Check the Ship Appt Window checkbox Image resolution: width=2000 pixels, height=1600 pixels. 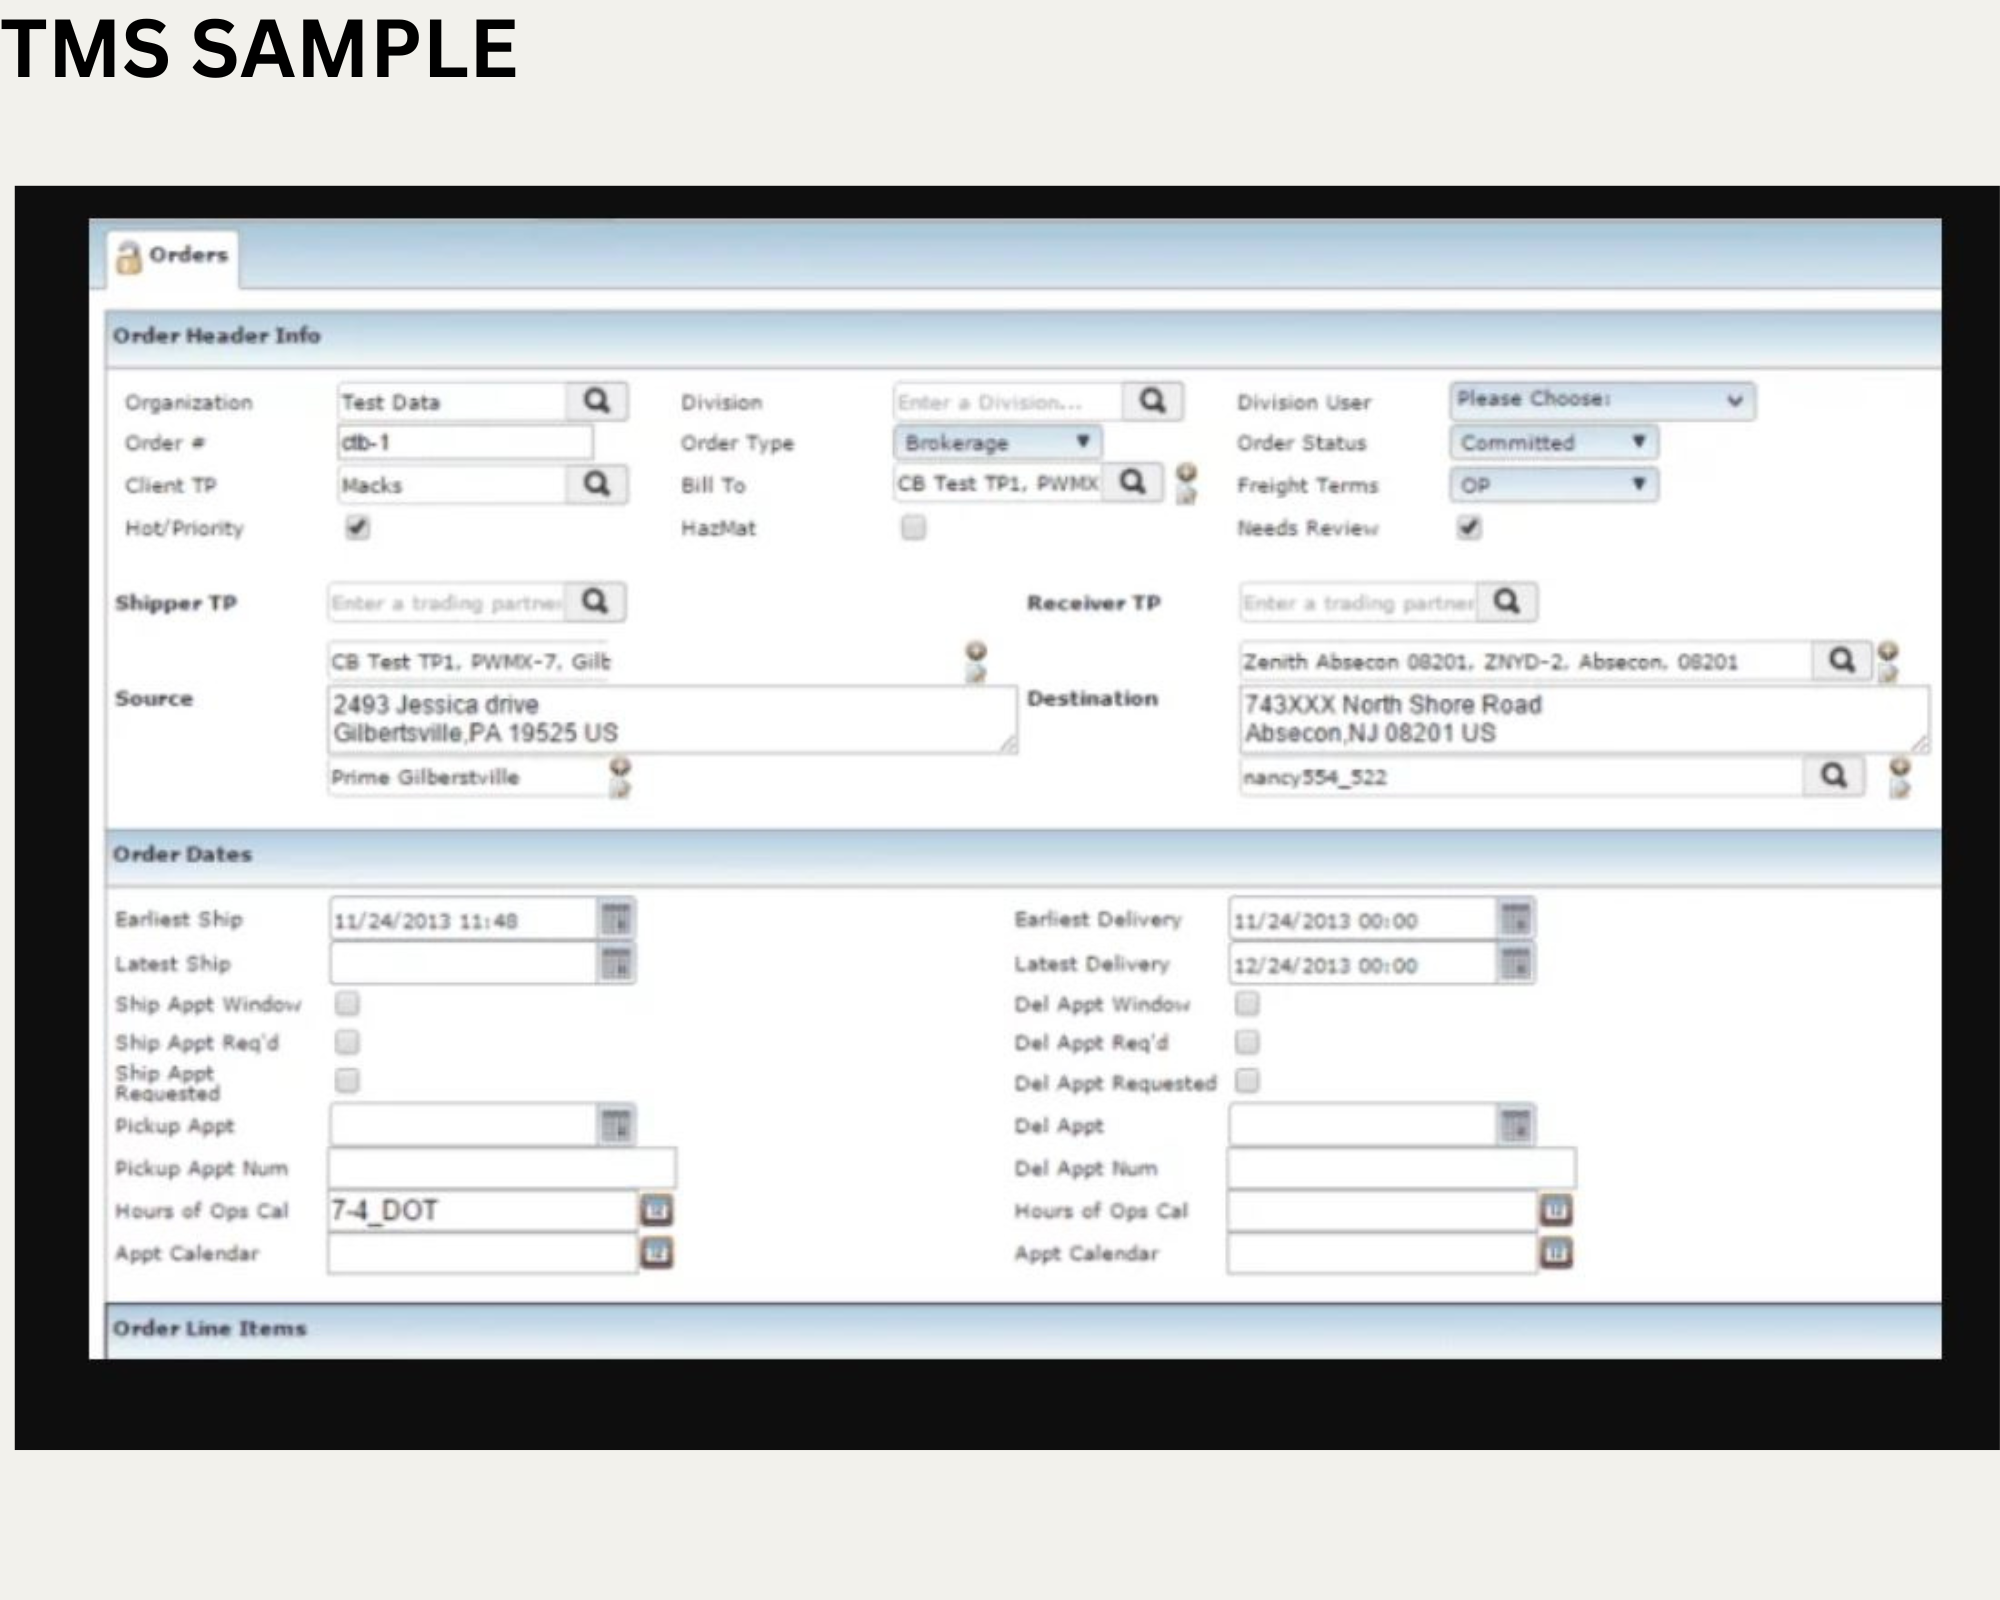[x=347, y=1003]
